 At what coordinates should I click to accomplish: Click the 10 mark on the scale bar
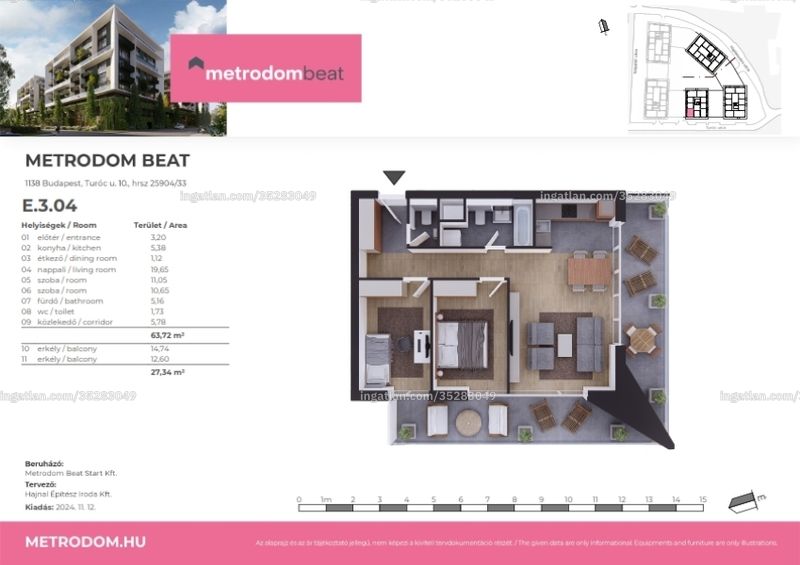(568, 499)
